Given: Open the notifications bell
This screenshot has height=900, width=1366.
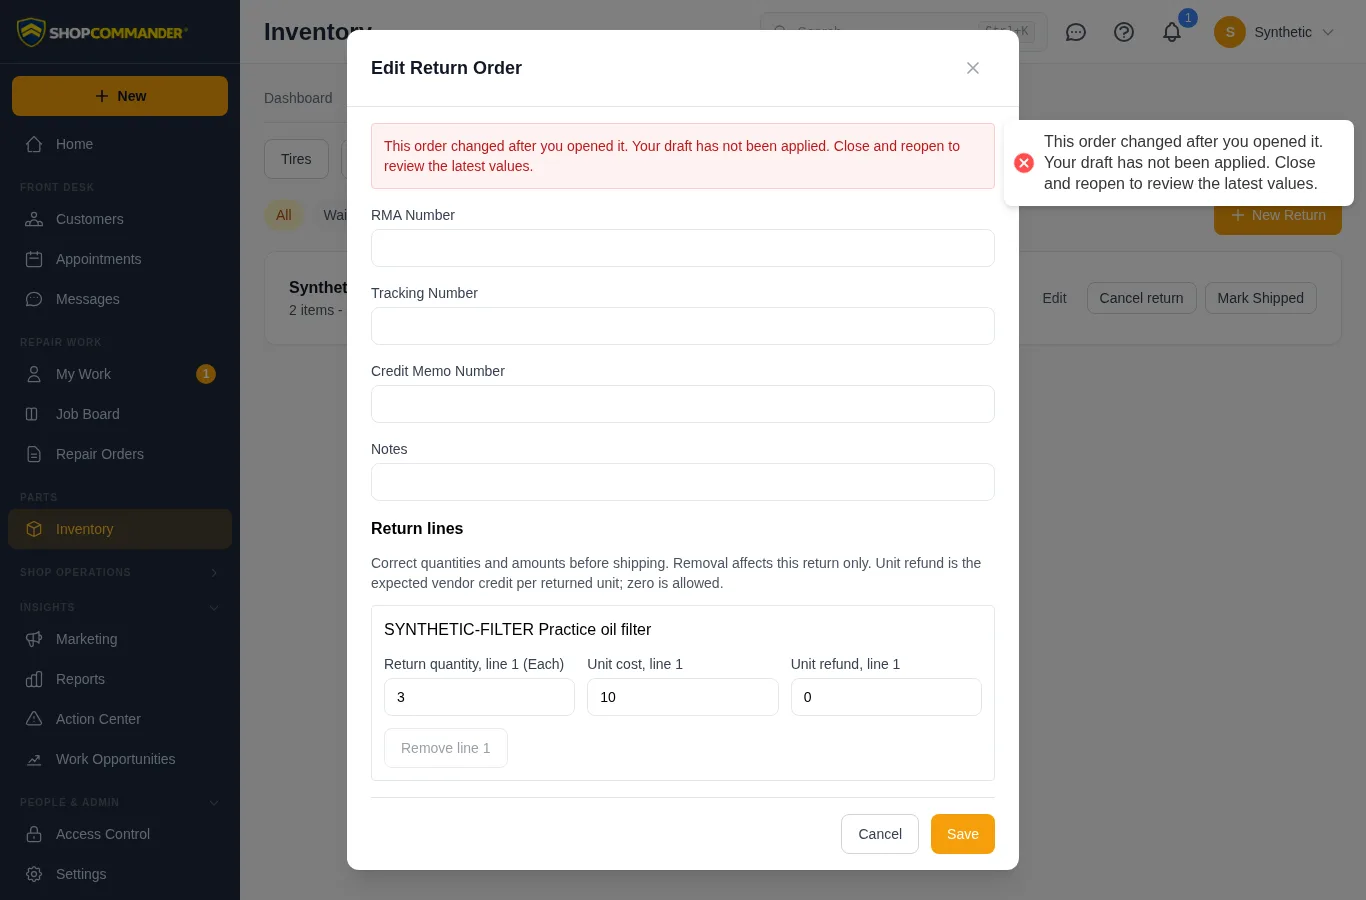Looking at the screenshot, I should coord(1172,32).
